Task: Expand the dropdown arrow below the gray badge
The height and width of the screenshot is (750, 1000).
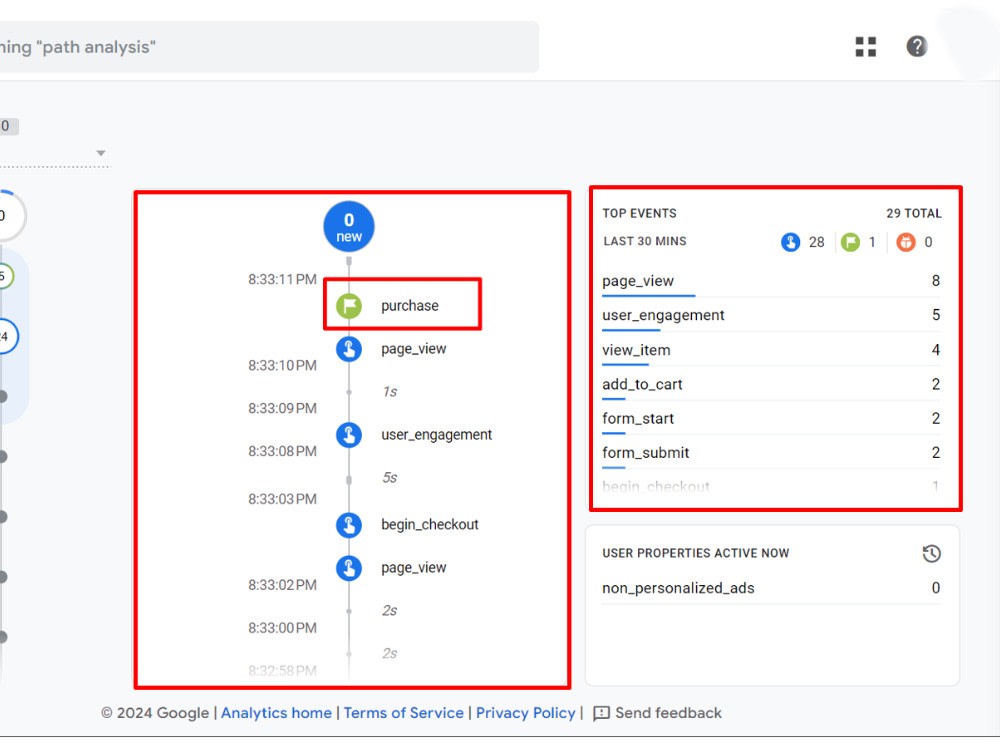Action: click(x=101, y=153)
